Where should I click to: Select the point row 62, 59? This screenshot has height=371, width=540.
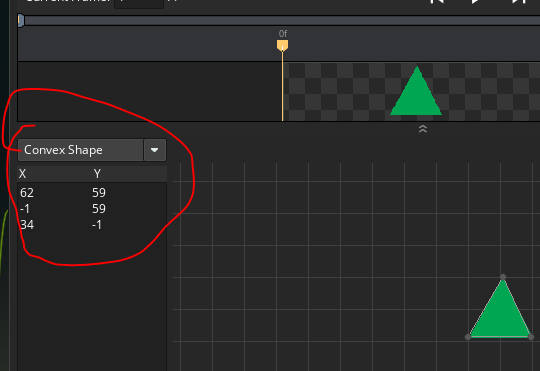pos(92,193)
